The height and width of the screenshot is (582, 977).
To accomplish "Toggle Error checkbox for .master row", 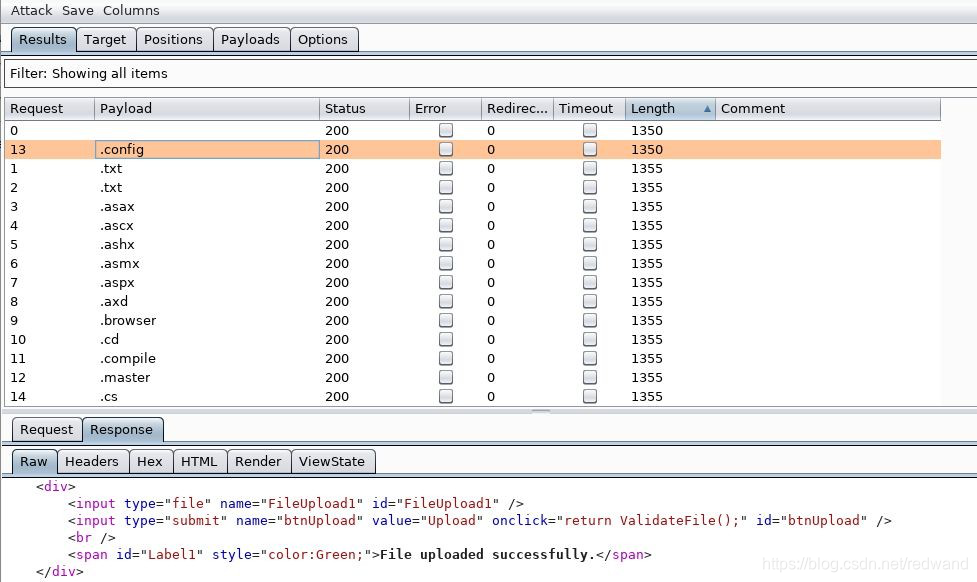I will click(446, 377).
